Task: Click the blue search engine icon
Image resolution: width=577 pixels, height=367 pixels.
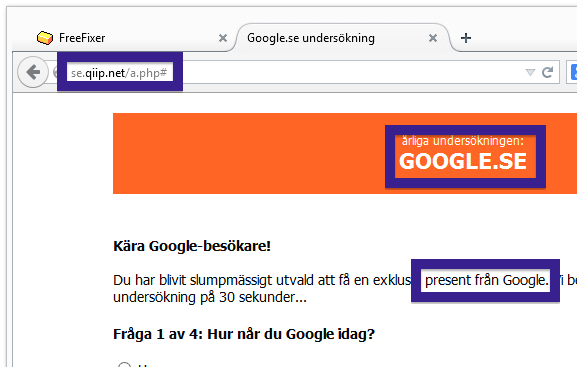Action: [574, 72]
